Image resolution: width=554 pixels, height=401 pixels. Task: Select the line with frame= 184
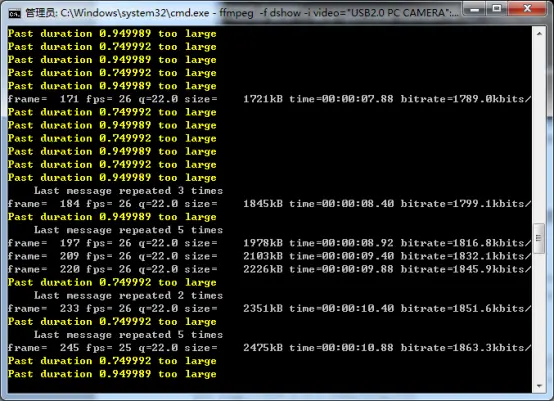click(269, 204)
